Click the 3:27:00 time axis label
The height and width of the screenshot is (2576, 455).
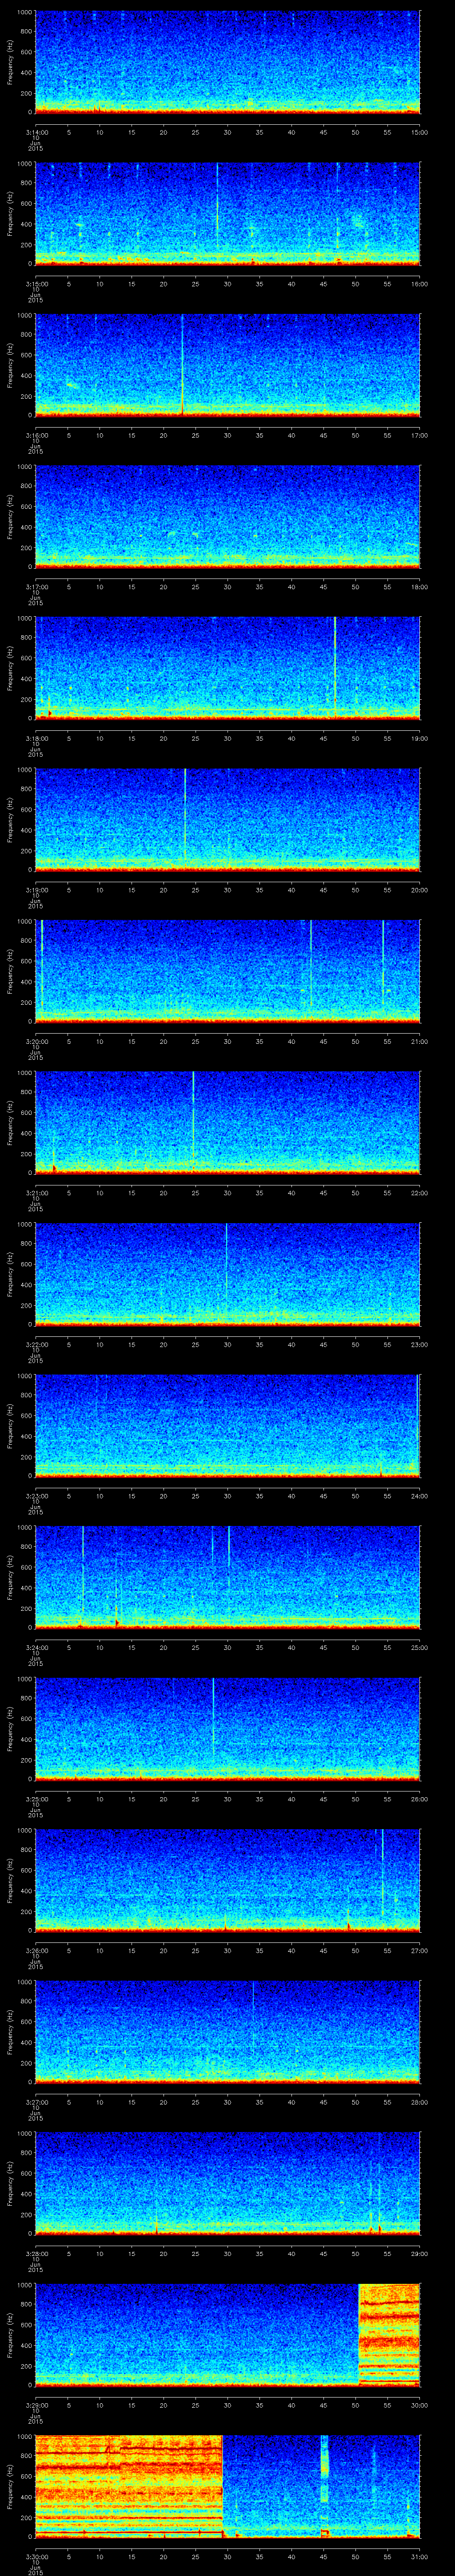tap(36, 2102)
